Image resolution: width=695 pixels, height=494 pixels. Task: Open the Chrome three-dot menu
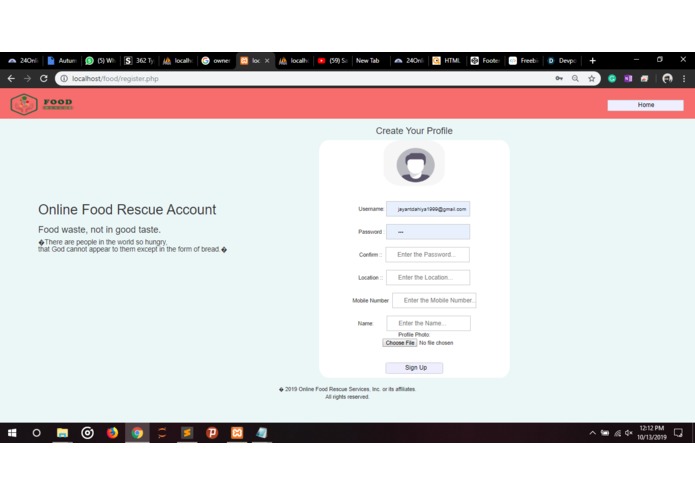[684, 78]
